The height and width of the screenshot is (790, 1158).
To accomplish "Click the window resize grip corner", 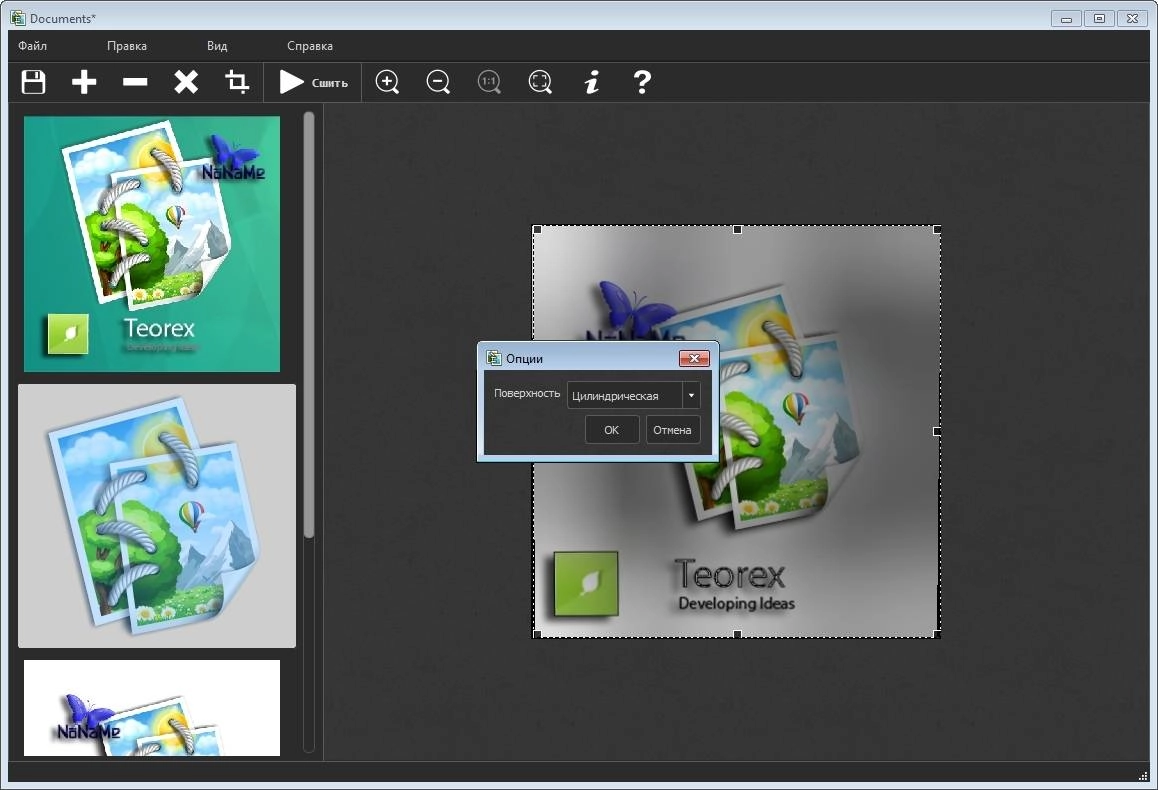I will click(1143, 775).
